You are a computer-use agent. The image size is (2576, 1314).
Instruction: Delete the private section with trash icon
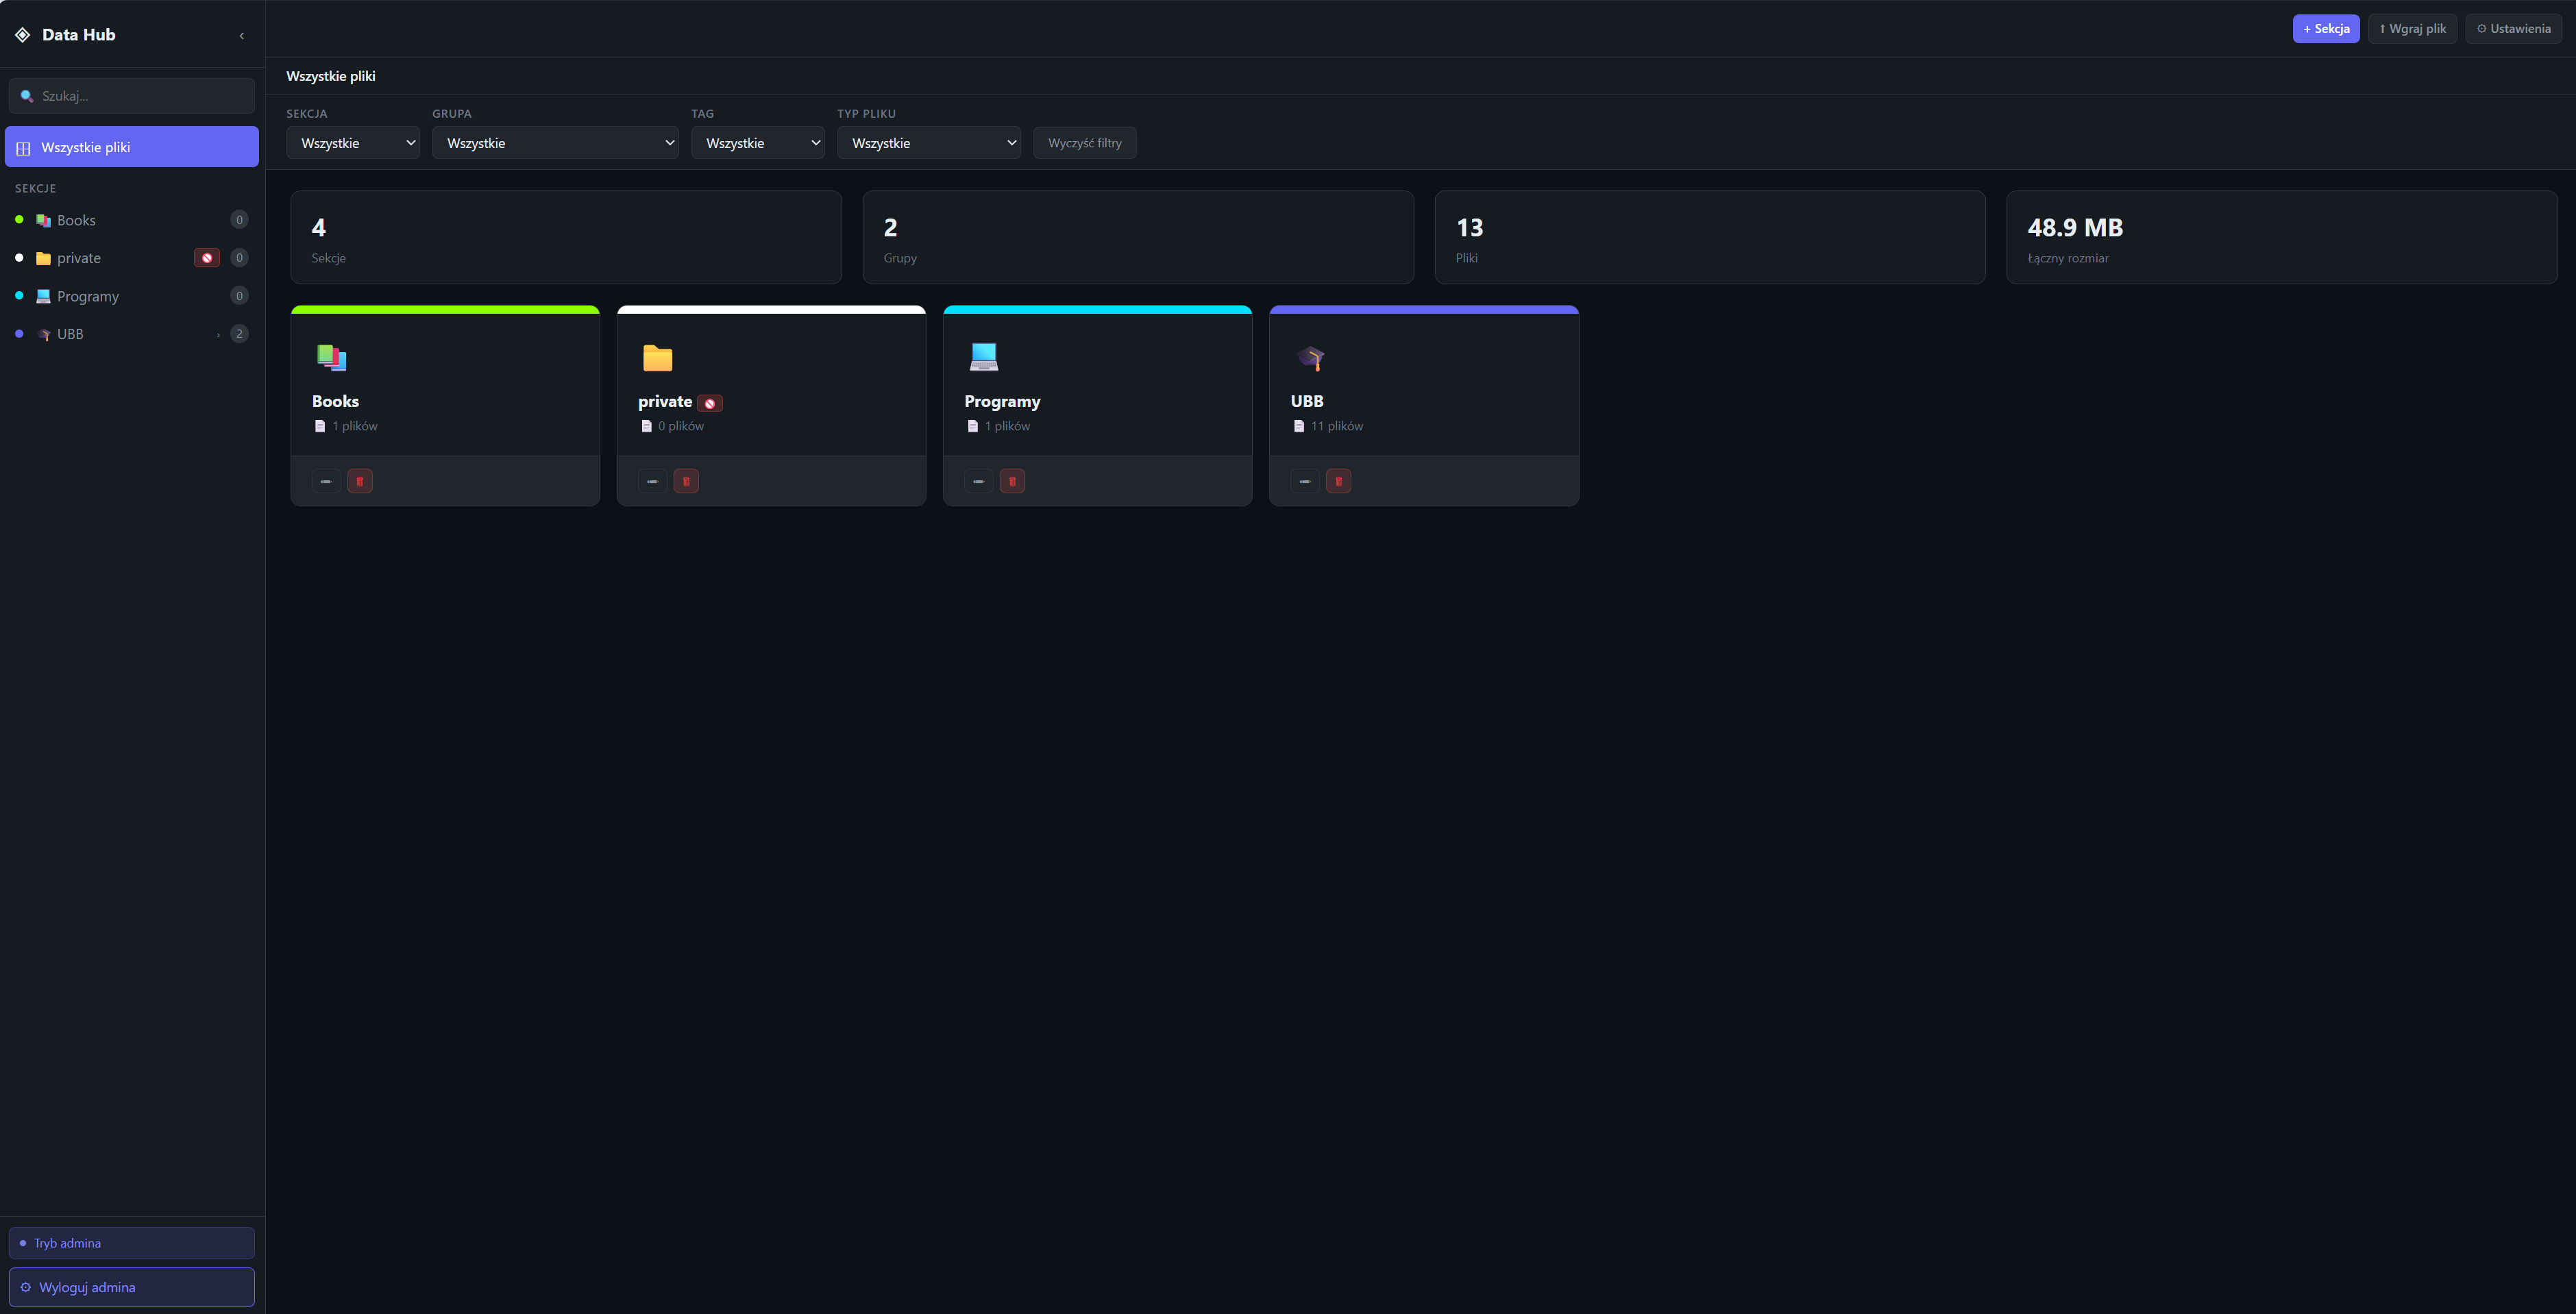[686, 481]
